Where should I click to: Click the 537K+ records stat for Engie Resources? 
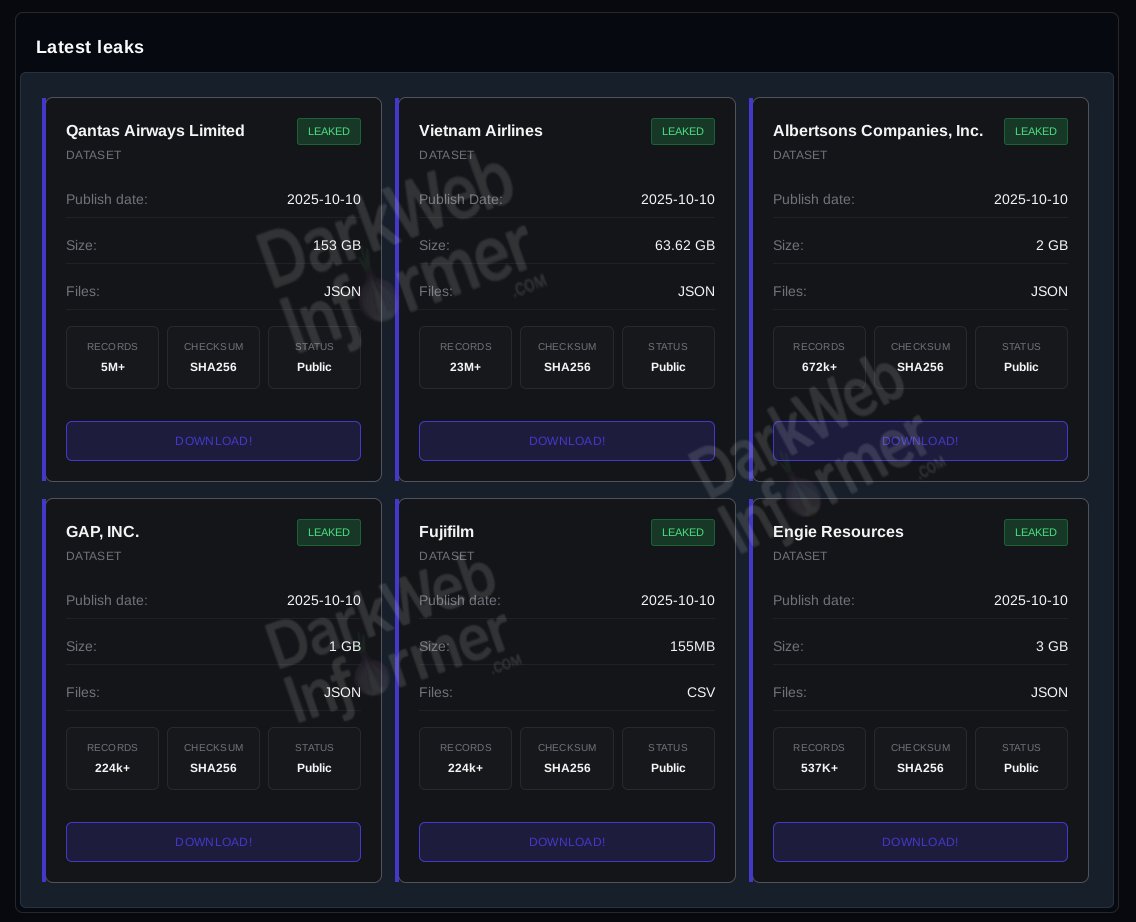tap(819, 758)
